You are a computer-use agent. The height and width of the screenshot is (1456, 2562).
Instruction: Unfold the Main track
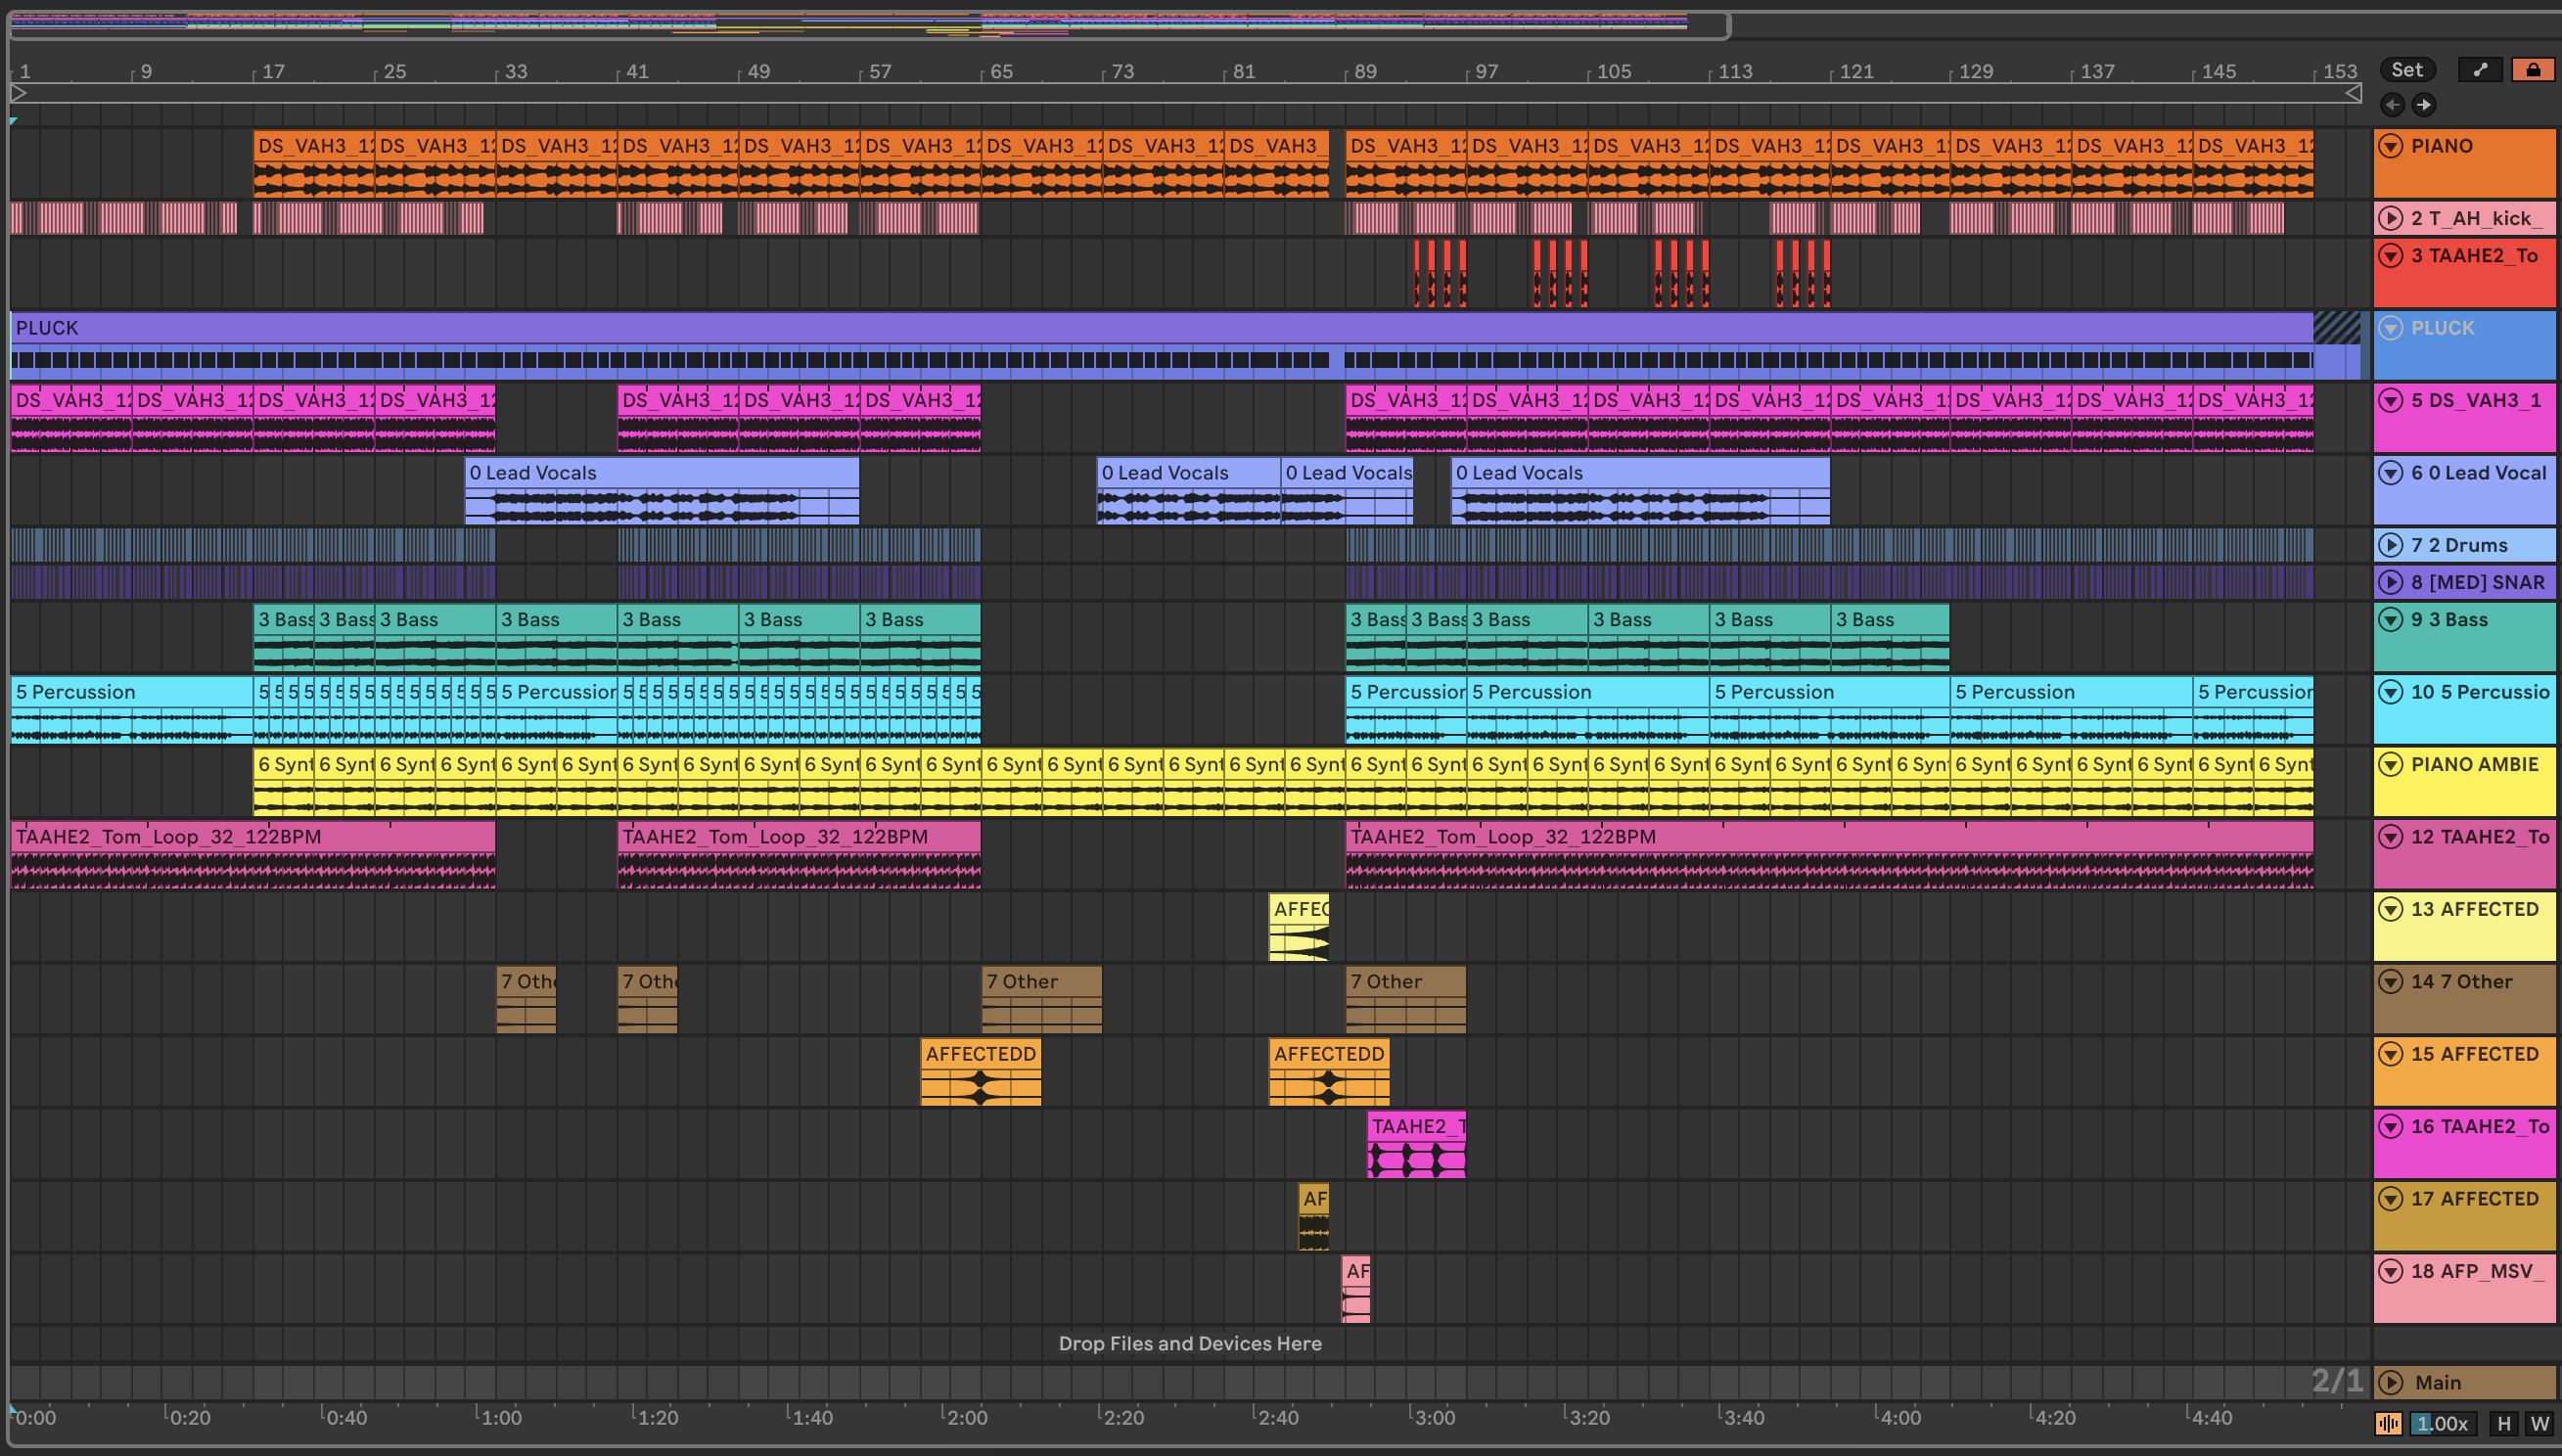2391,1382
